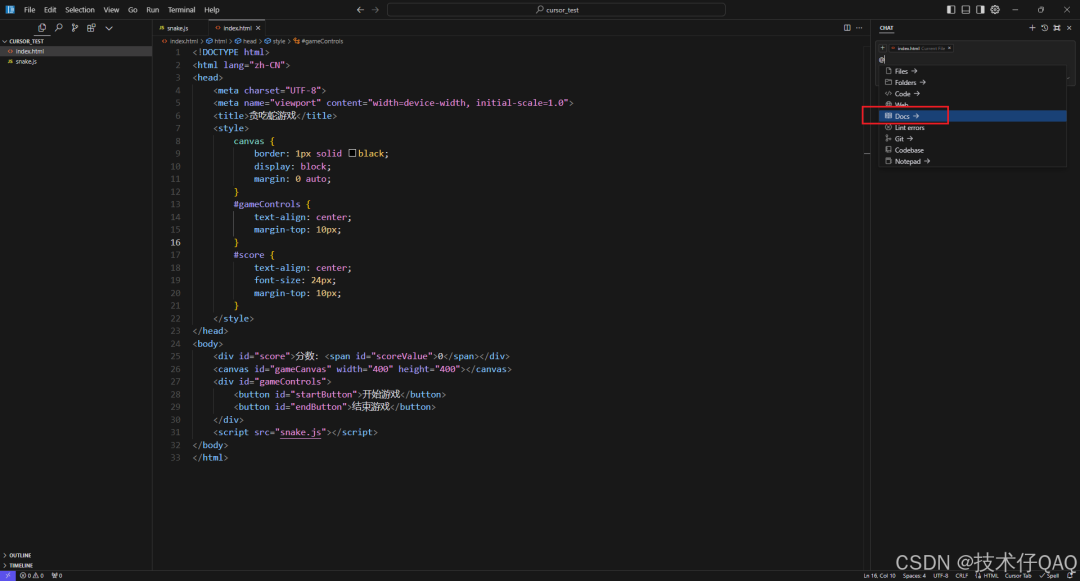This screenshot has width=1080, height=581.
Task: Choose Files in the mention menu
Action: pyautogui.click(x=973, y=71)
